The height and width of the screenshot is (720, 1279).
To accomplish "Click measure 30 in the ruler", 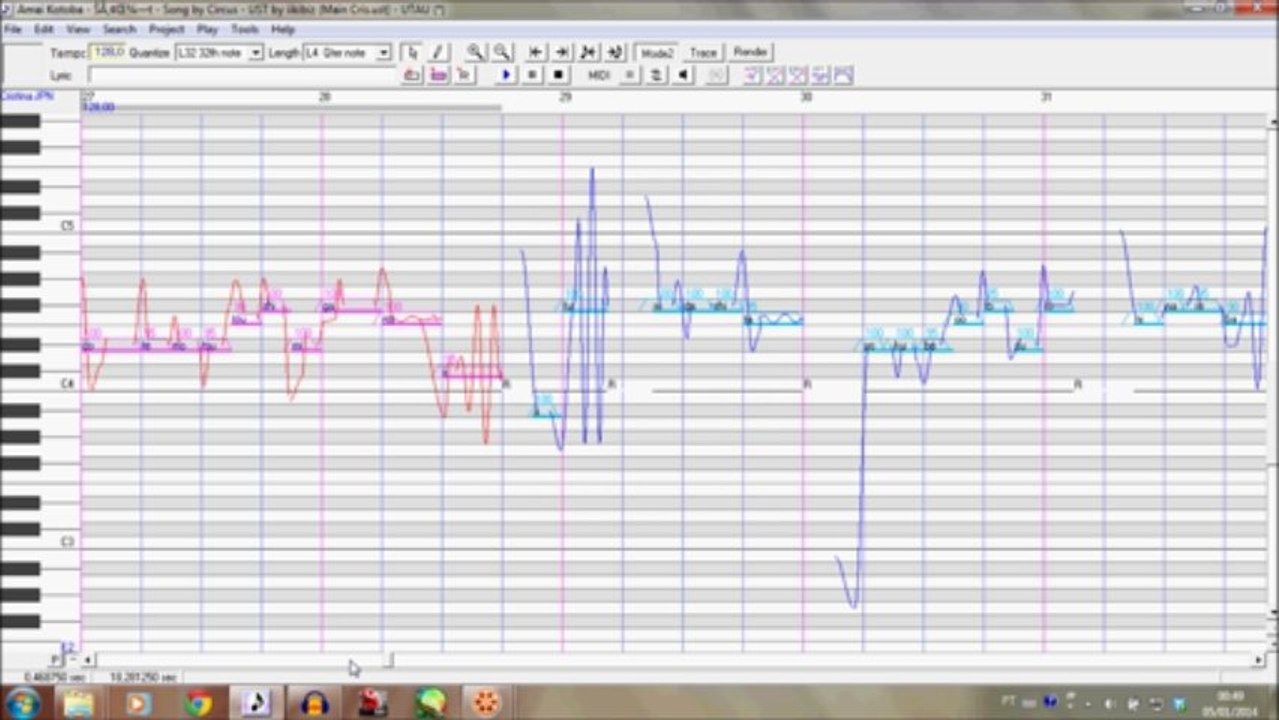I will pos(806,97).
